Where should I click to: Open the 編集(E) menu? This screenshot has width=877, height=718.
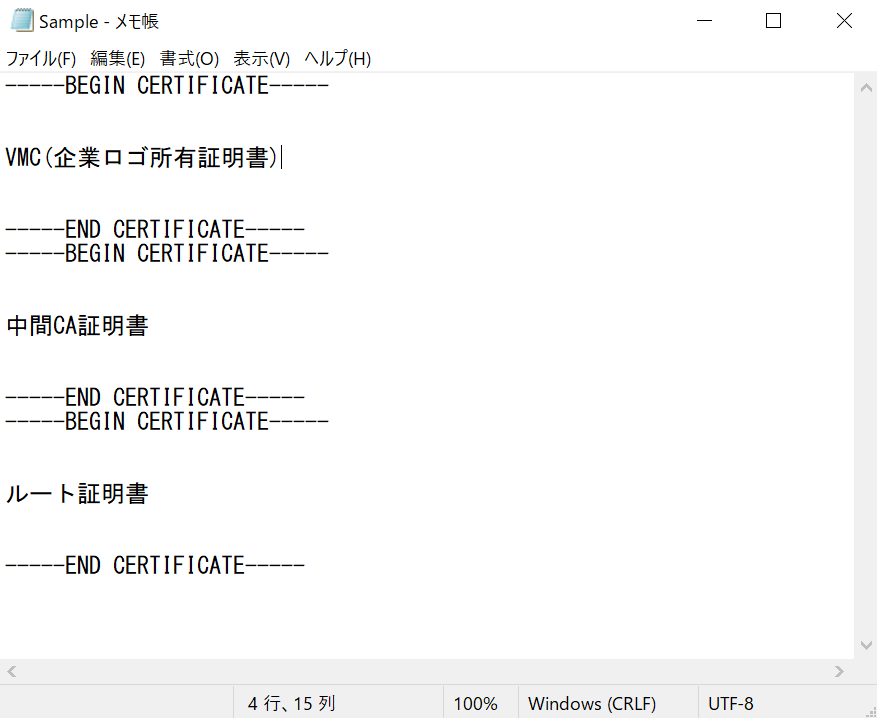[117, 59]
